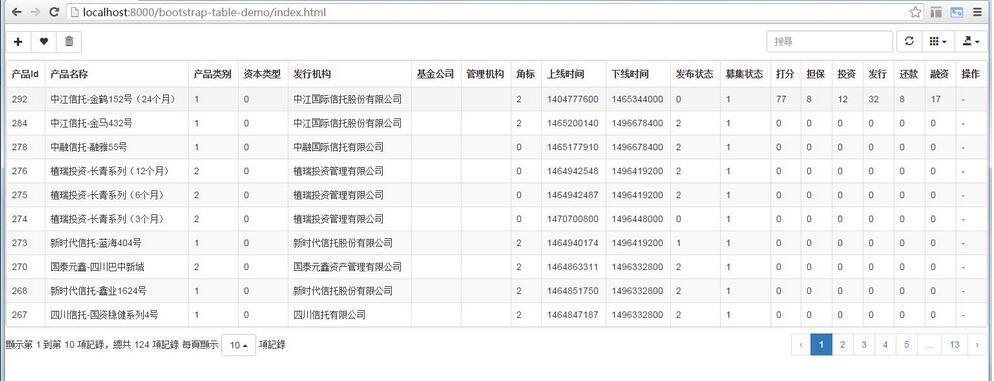Select pagination page 5
The width and height of the screenshot is (994, 381).
click(x=907, y=345)
